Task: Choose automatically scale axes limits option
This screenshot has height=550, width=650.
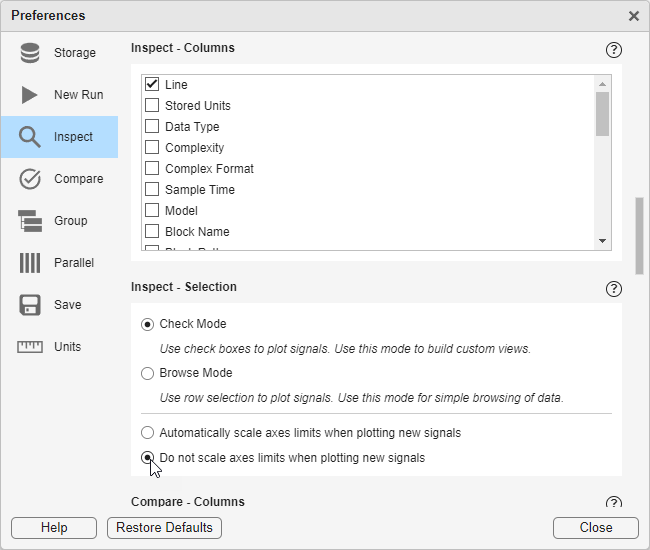Action: pos(148,433)
